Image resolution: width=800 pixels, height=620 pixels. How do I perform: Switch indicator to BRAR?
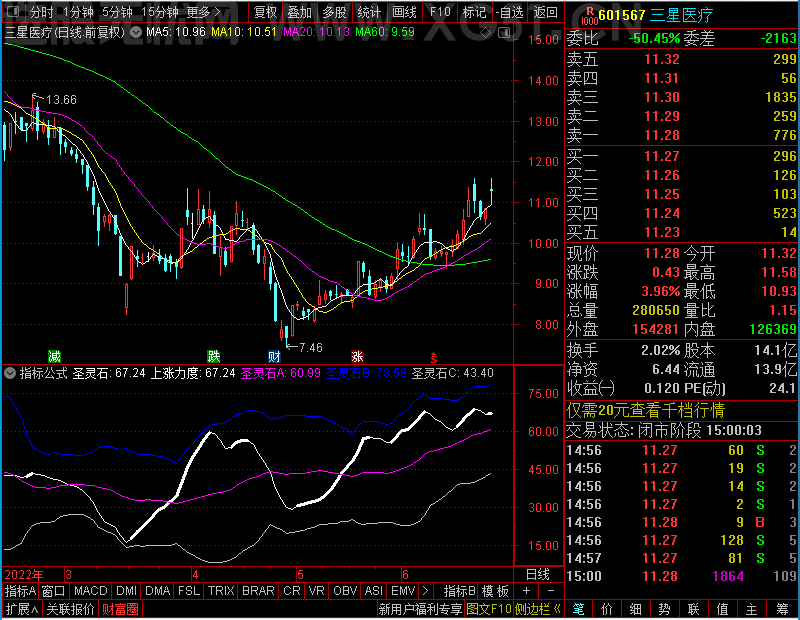click(258, 591)
